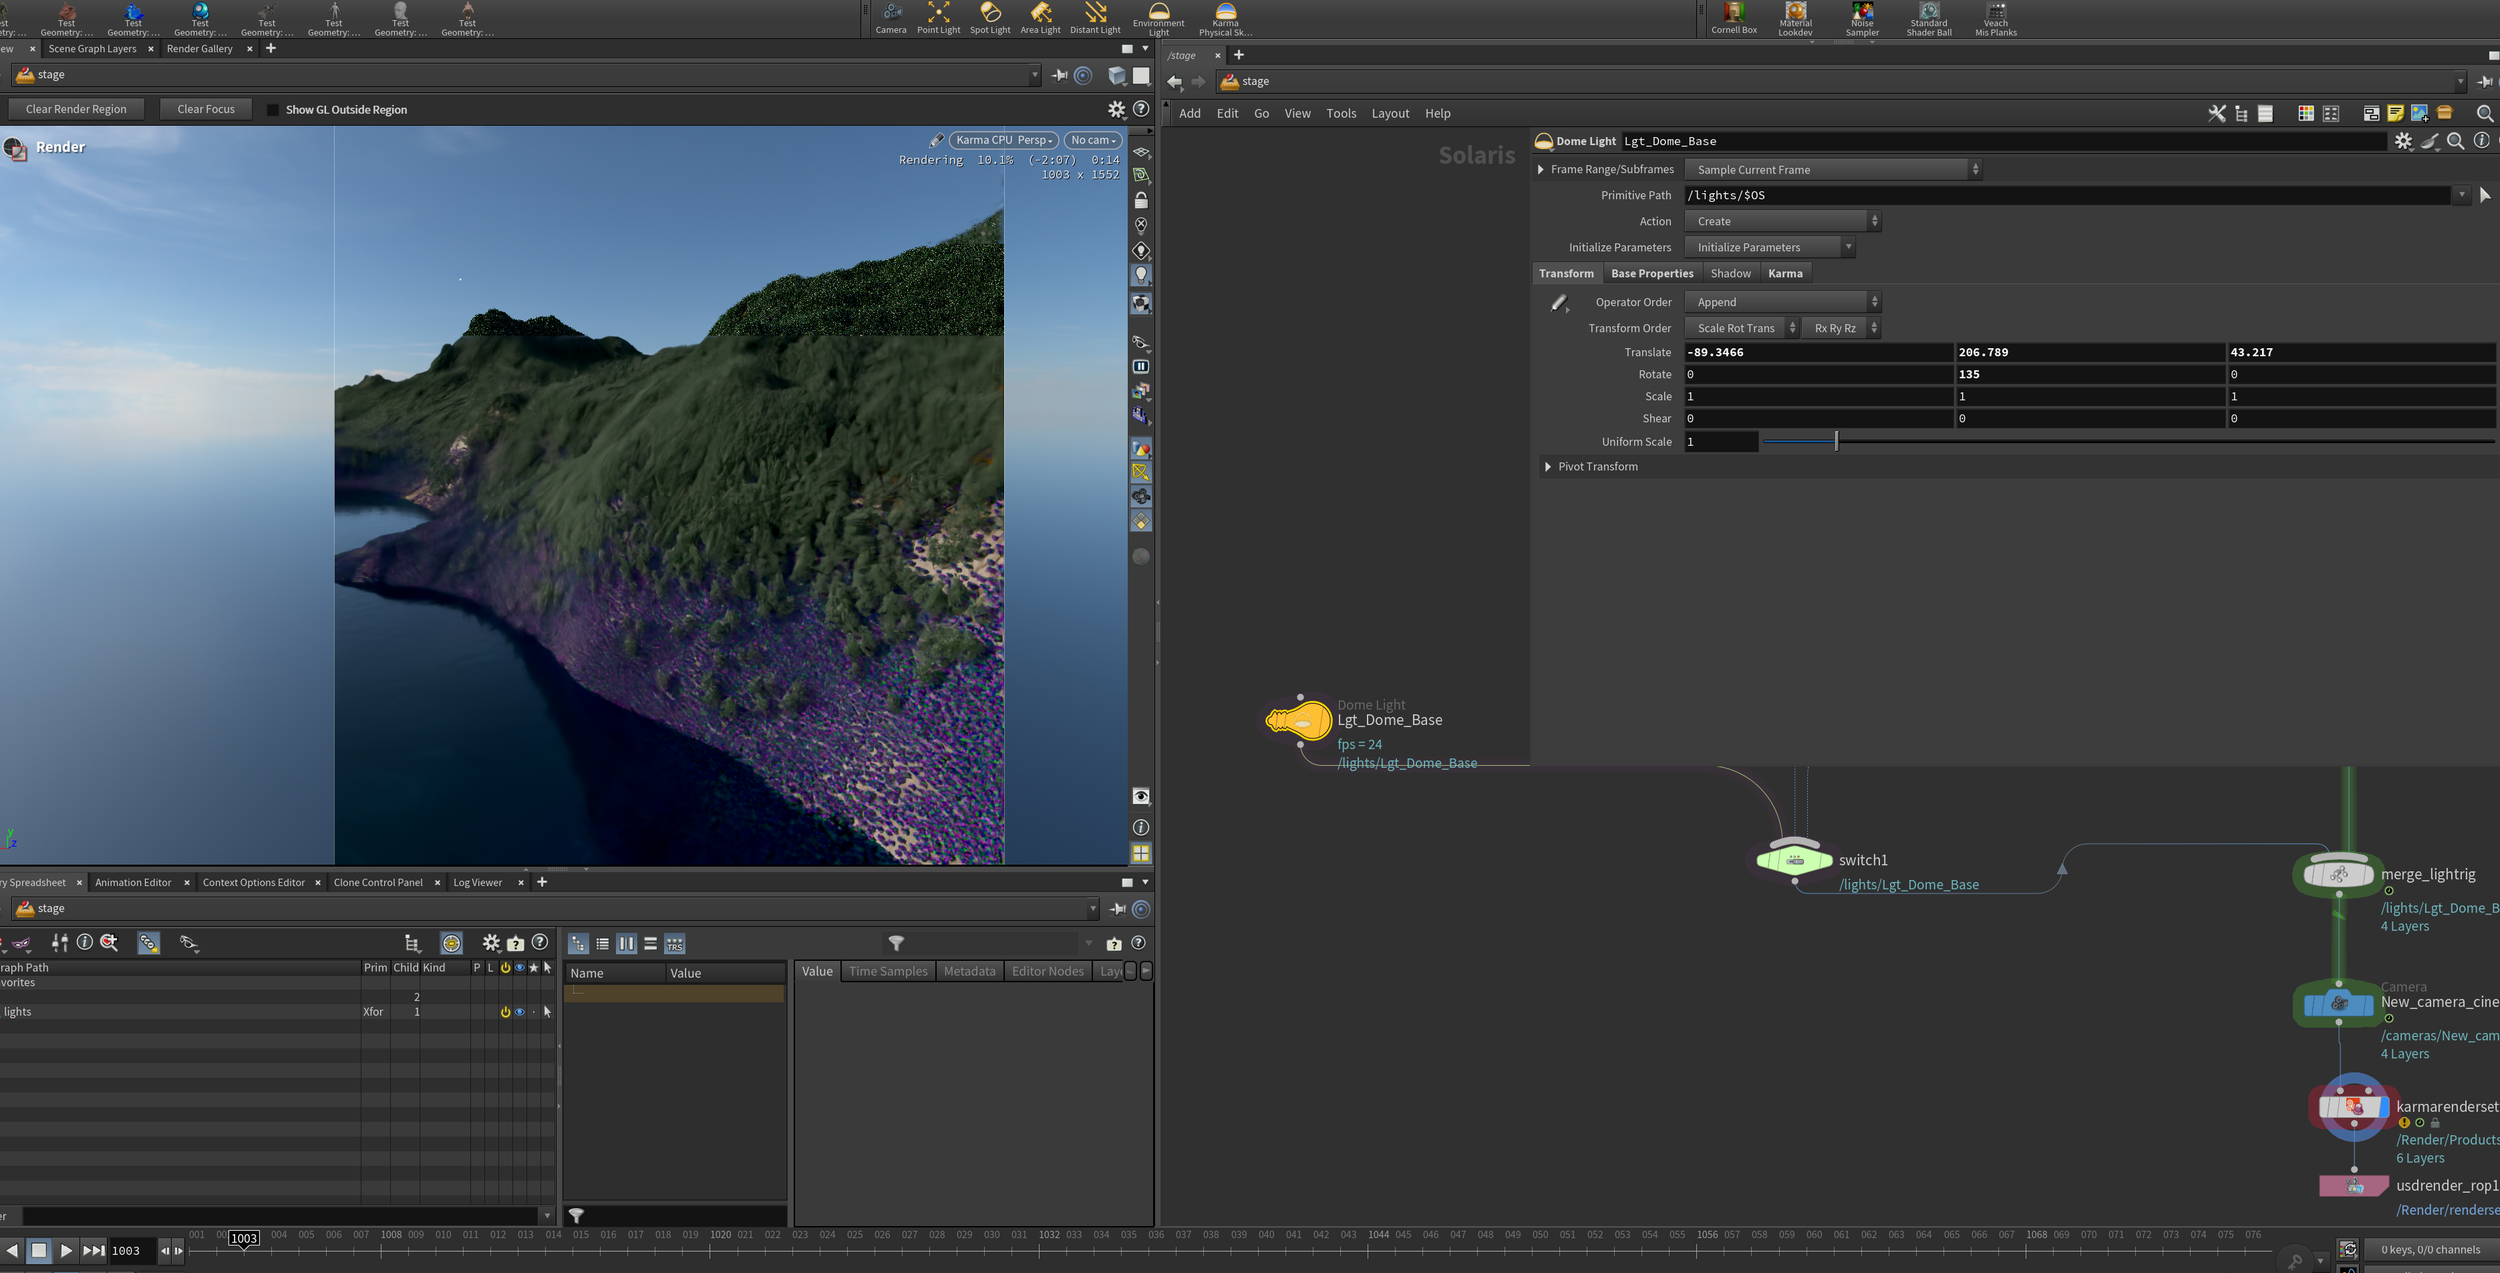Open the Add menu in network editor
Screen dimensions: 2500x1273
tap(1189, 113)
